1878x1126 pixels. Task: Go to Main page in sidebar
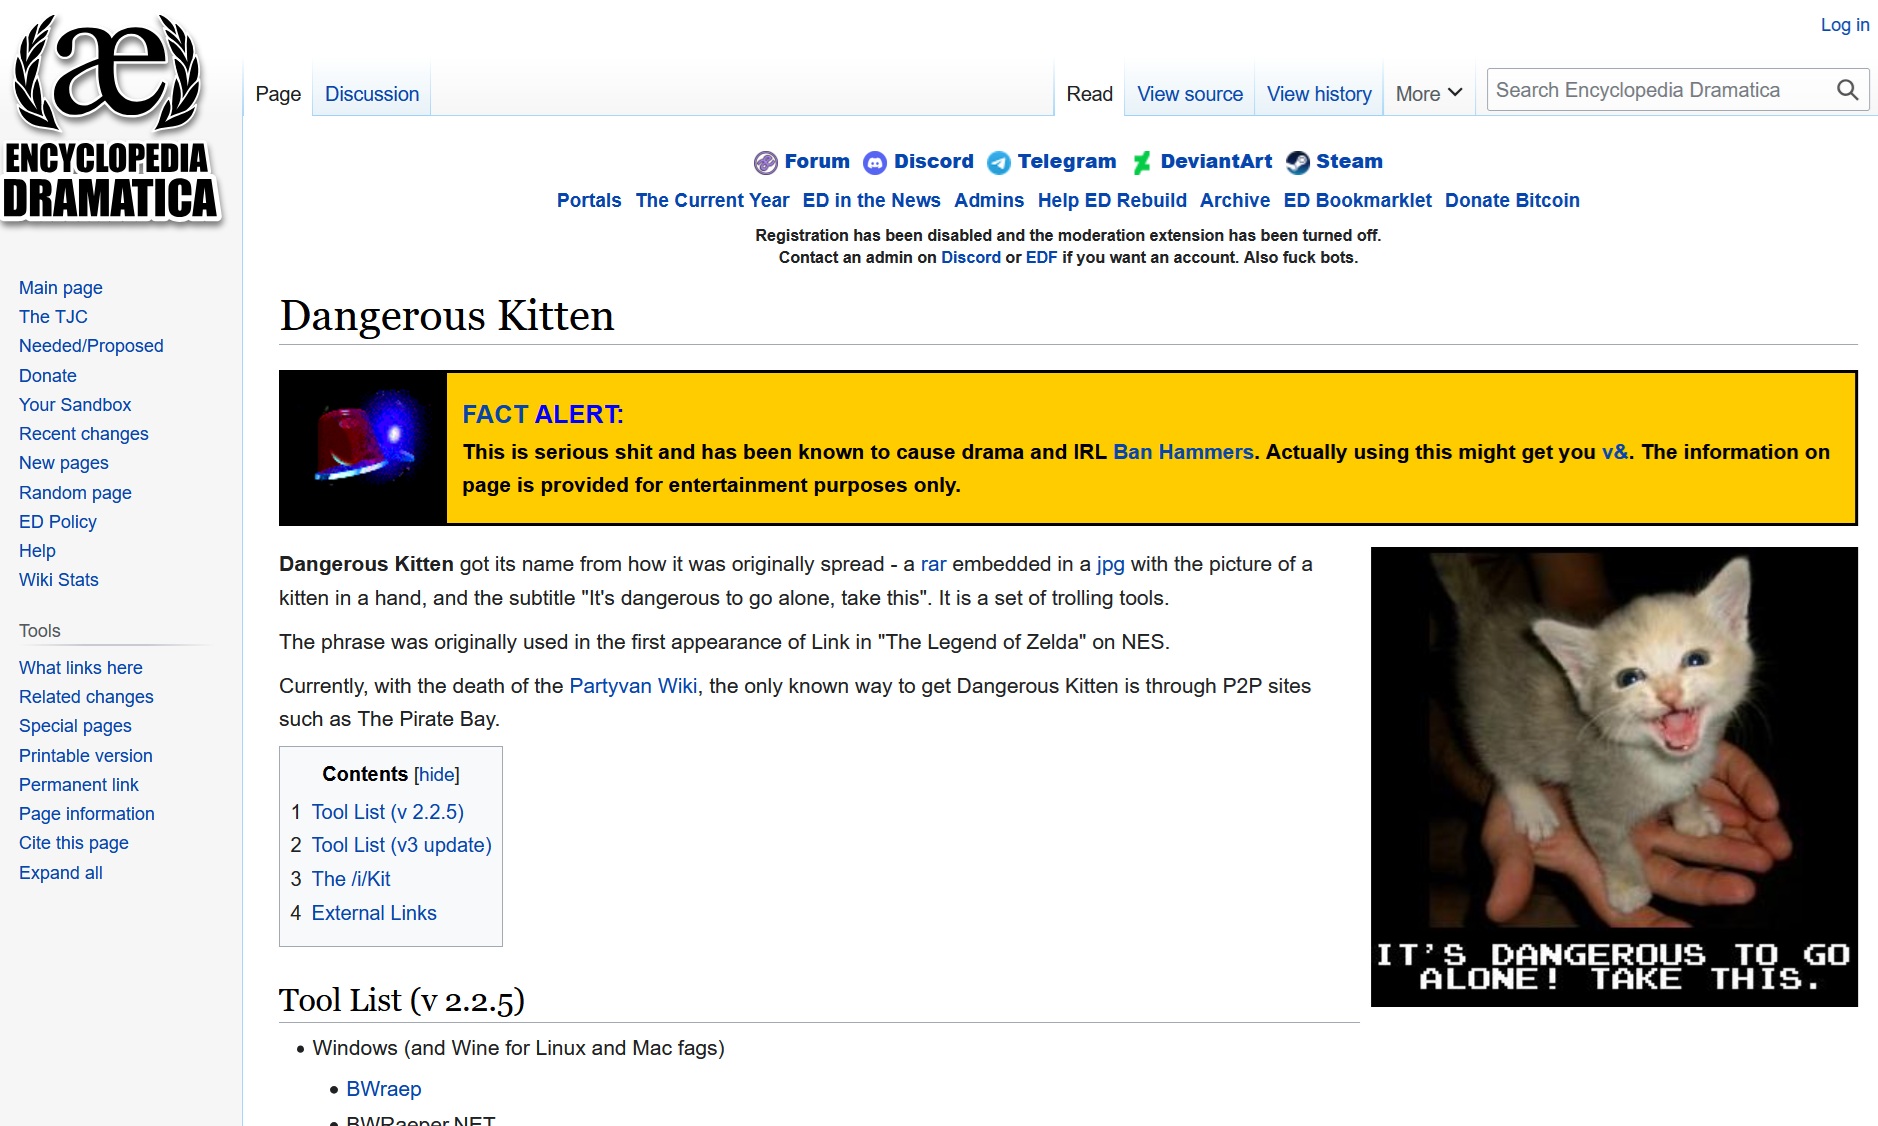(61, 288)
